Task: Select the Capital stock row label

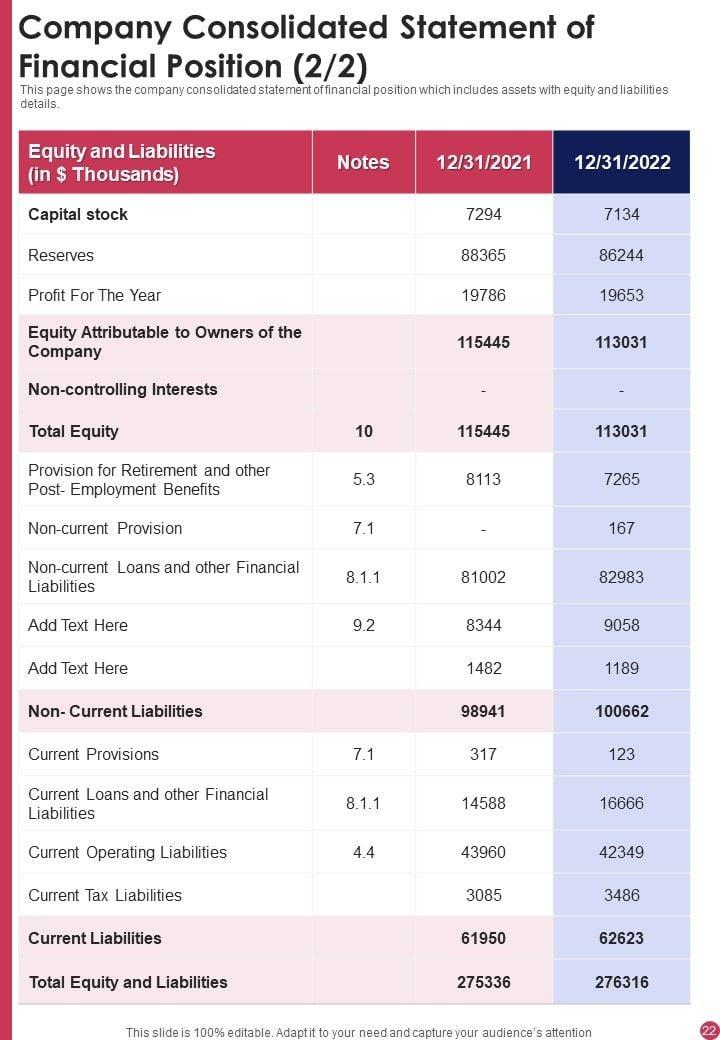Action: click(78, 214)
